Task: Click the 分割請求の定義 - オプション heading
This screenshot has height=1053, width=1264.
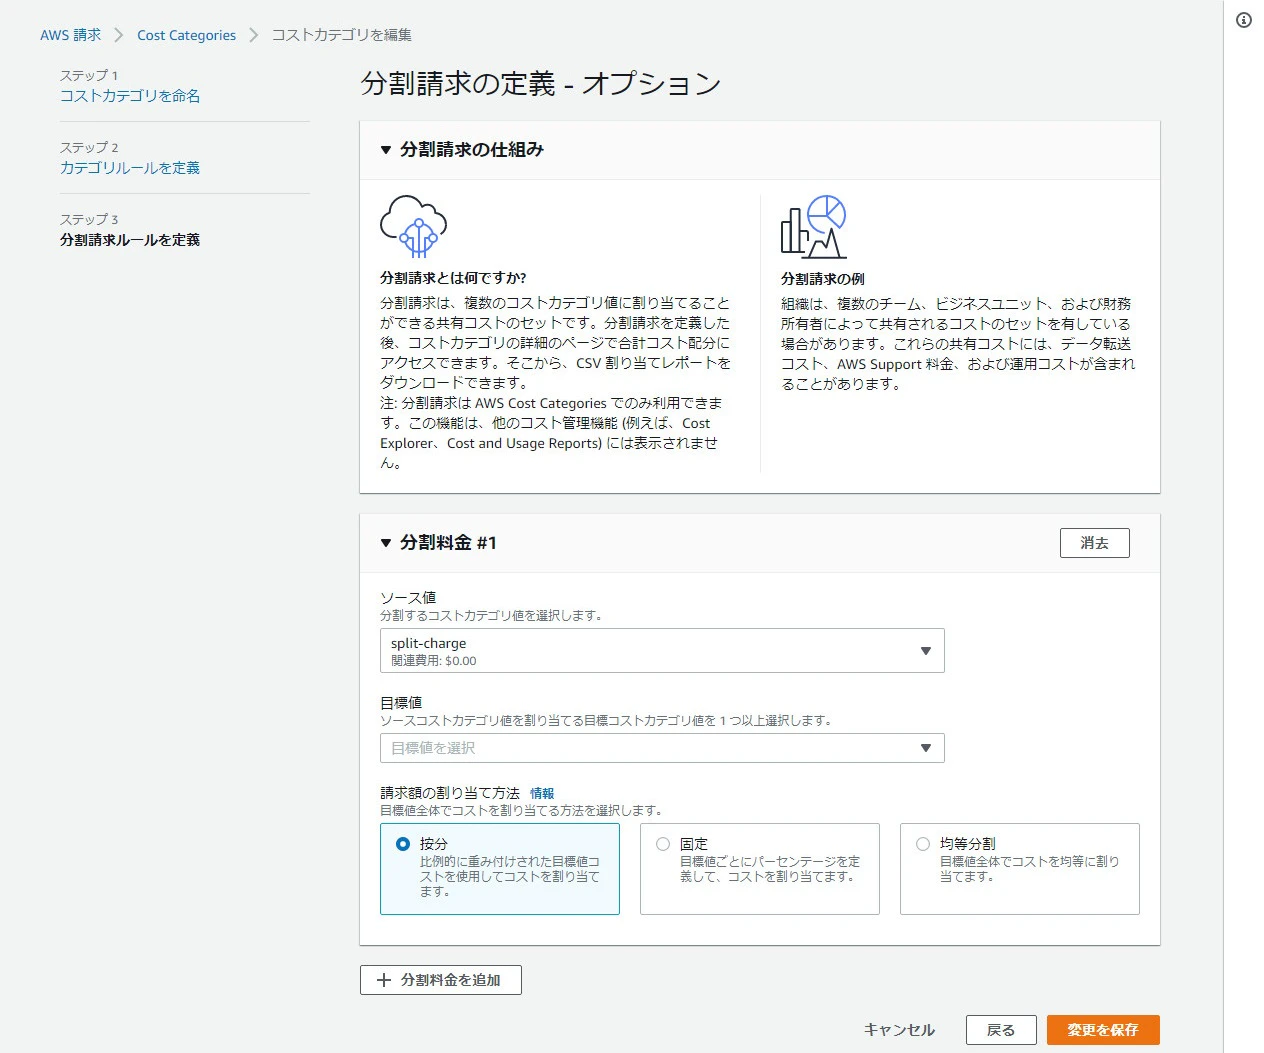Action: [x=541, y=83]
